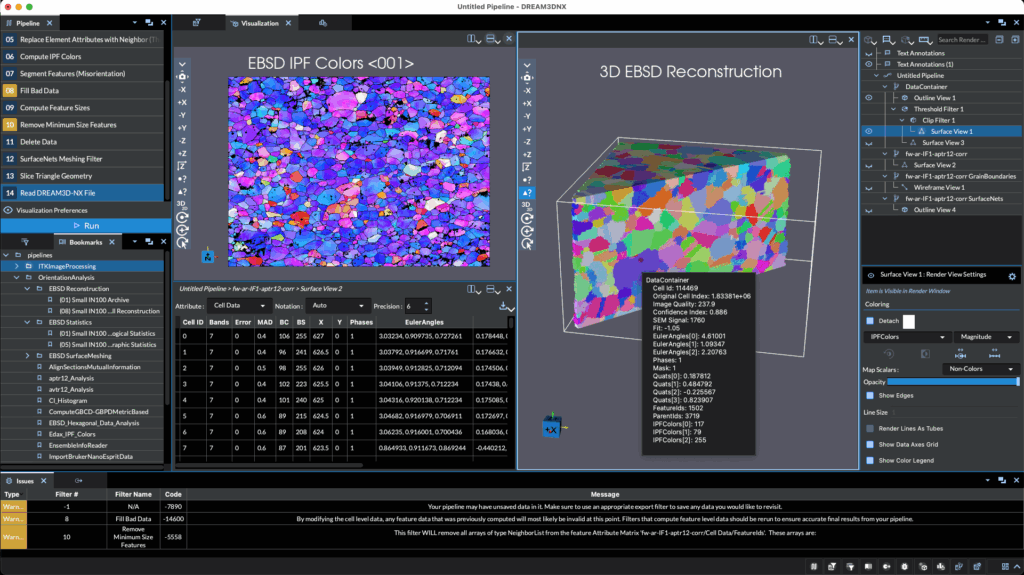Expand the ITKImageProcessing folder
1024x575 pixels.
[x=16, y=267]
